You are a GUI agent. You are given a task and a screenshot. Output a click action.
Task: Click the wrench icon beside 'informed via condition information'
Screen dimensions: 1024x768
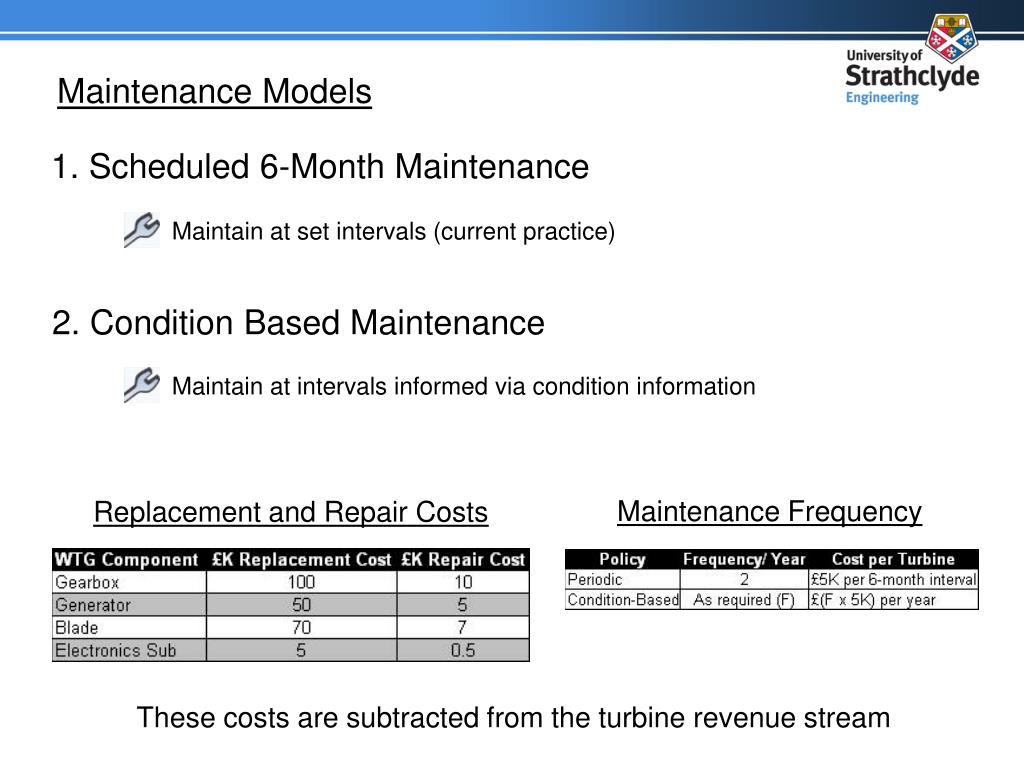click(x=142, y=385)
